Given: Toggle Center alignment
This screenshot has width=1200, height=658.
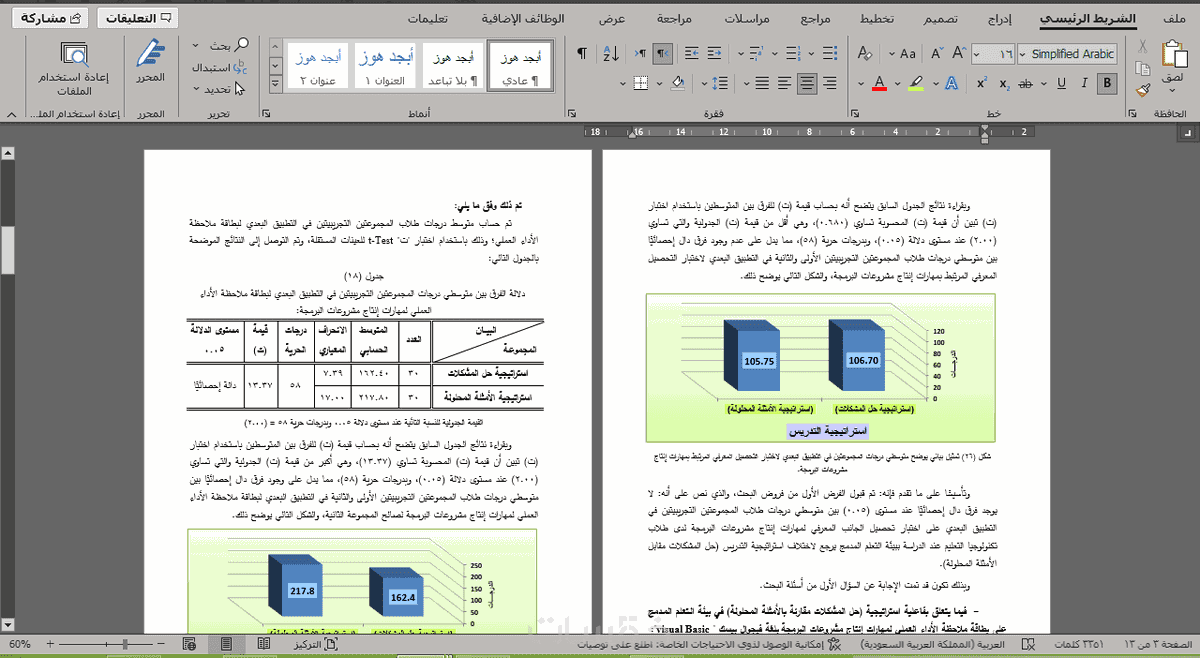Looking at the screenshot, I should [807, 82].
